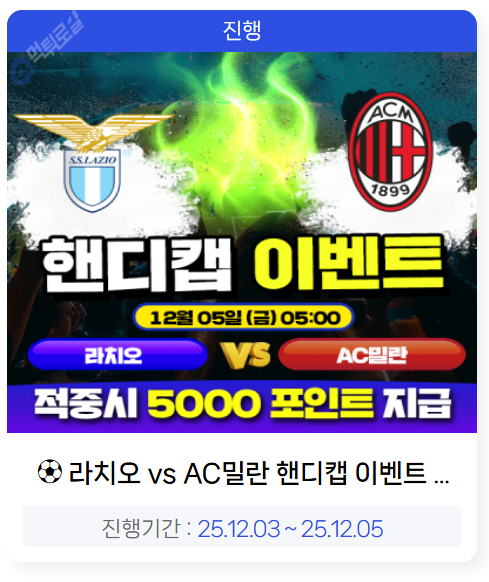Image resolution: width=489 pixels, height=582 pixels.
Task: Select the red AC밀란 team pill
Action: tap(372, 355)
